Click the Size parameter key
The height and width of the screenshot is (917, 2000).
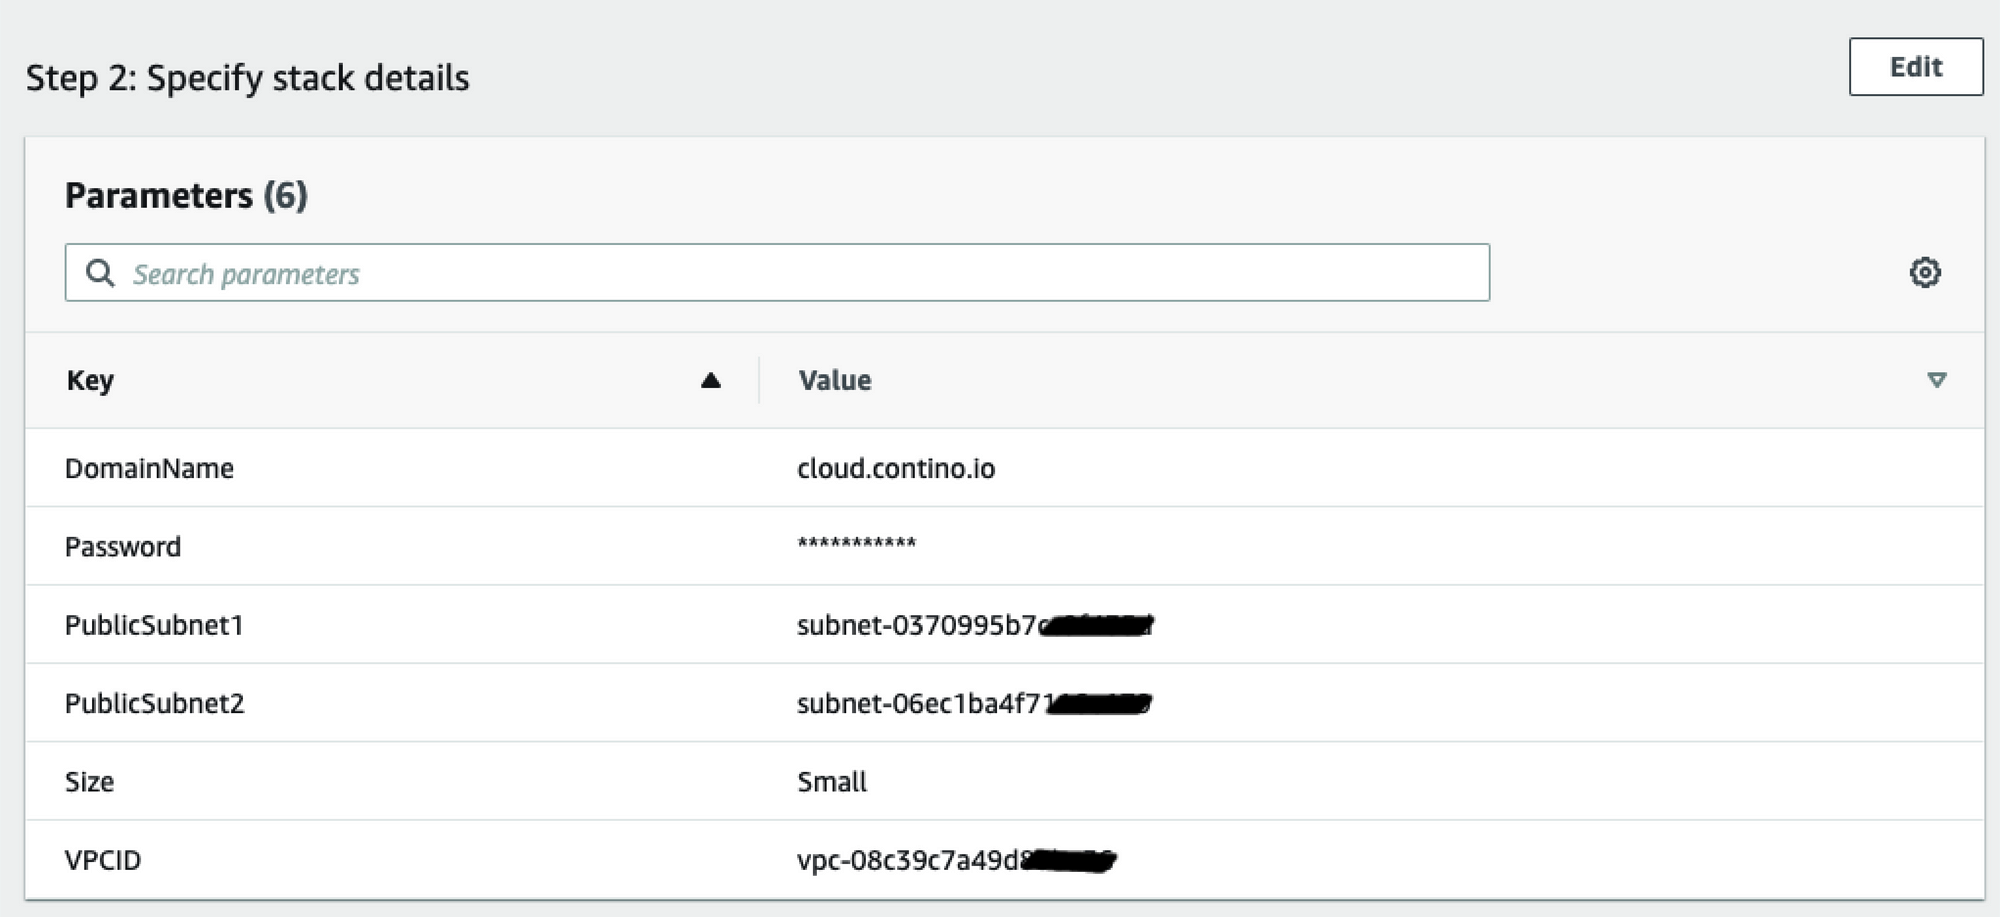[89, 782]
